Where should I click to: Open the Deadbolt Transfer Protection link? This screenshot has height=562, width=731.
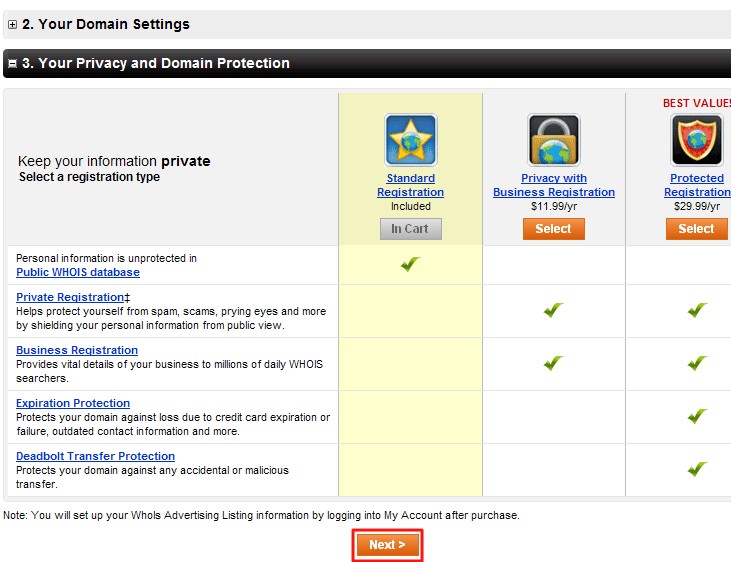[x=95, y=456]
